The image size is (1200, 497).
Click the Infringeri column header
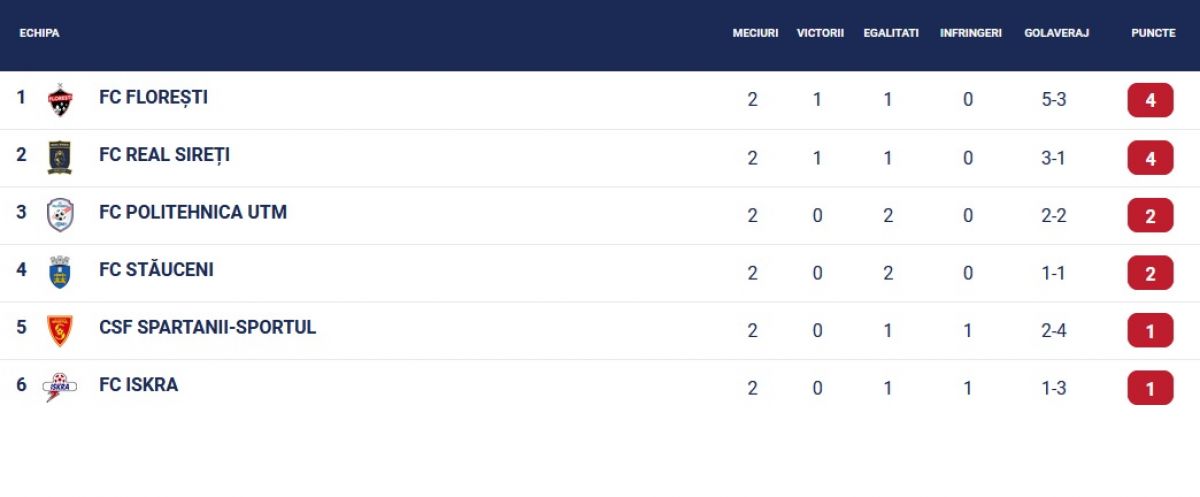(x=970, y=33)
